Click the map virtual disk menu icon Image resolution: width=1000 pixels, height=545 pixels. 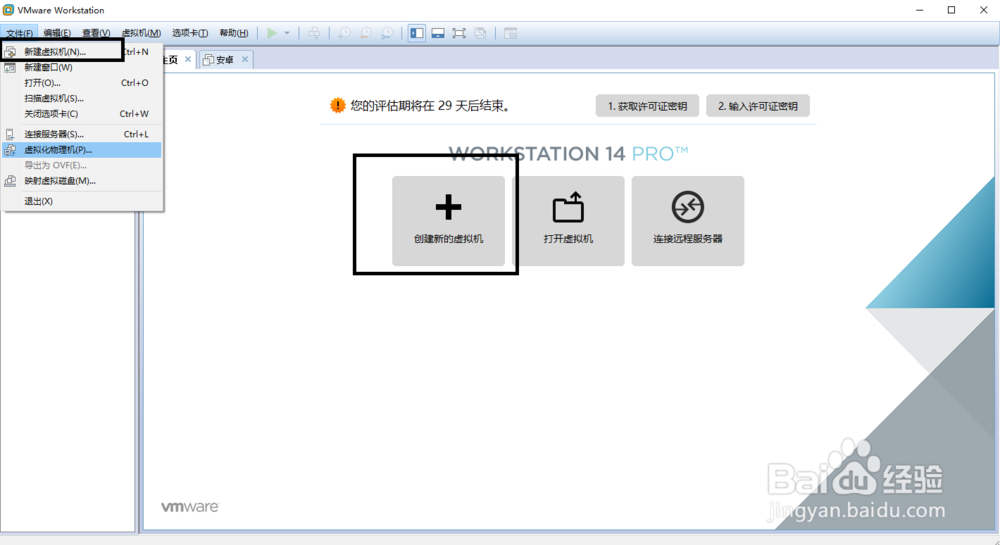click(10, 181)
